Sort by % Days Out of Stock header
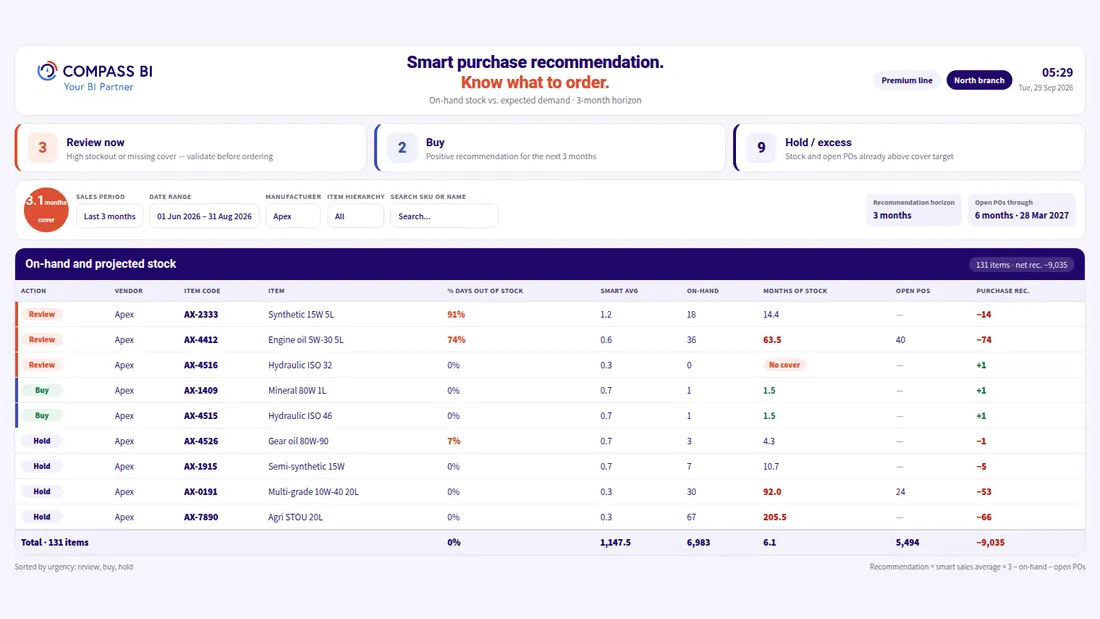The width and height of the screenshot is (1100, 619). point(485,291)
